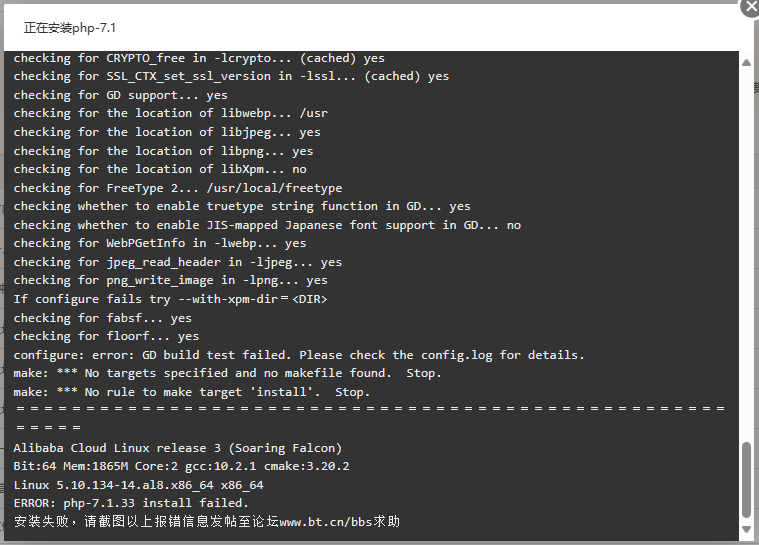Click the php-7.1.33 install failed error line
The width and height of the screenshot is (759, 545).
131,503
